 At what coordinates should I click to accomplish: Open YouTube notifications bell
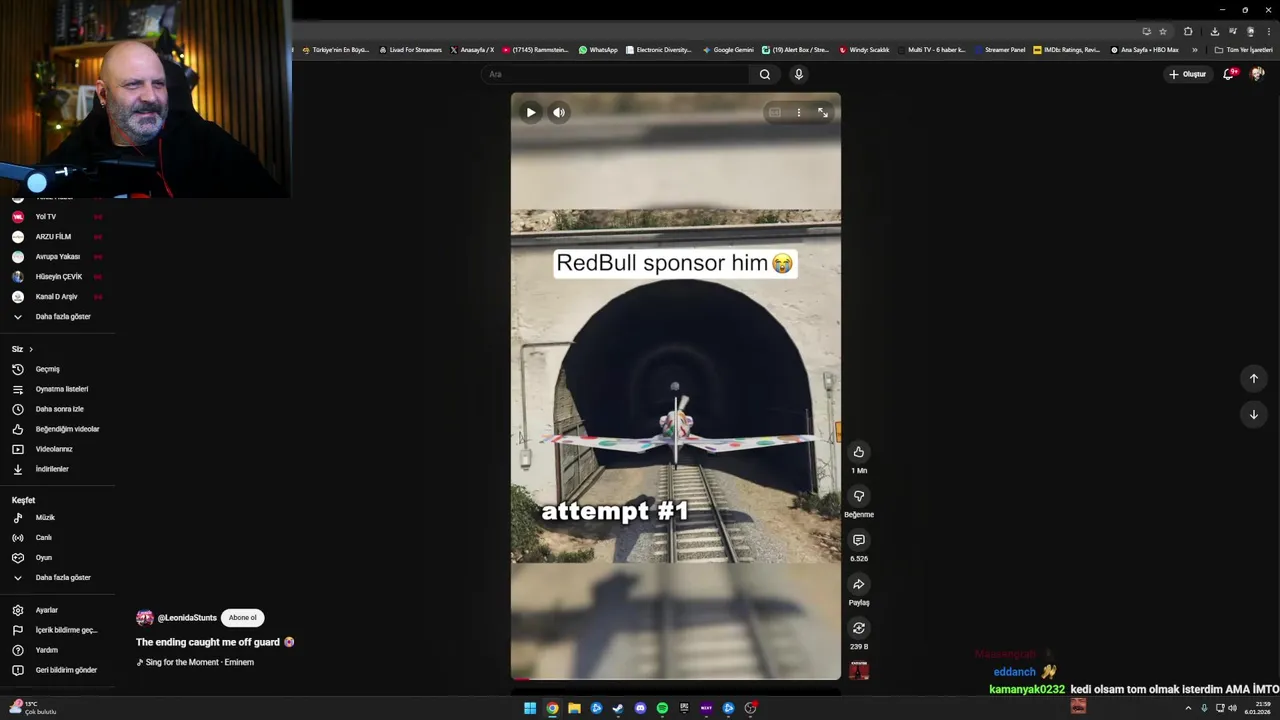(x=1229, y=74)
